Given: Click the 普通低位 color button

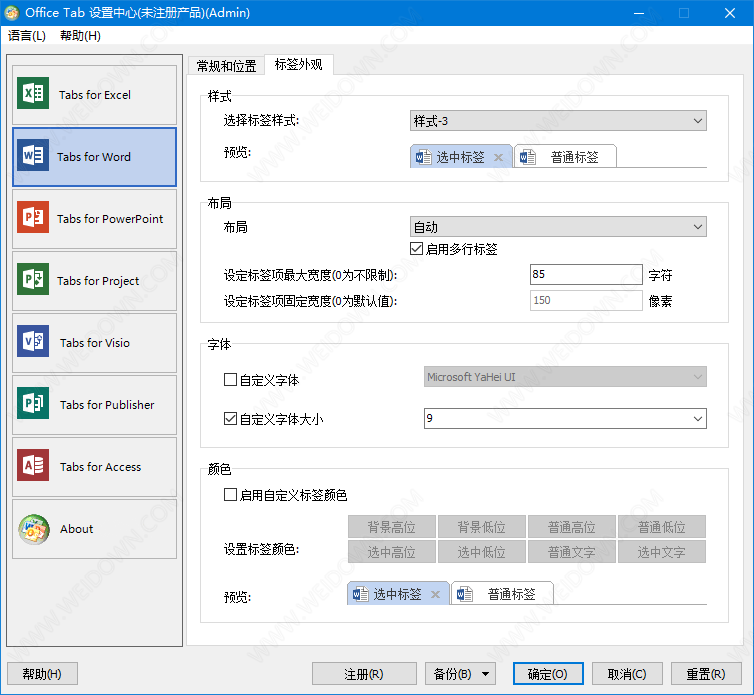Looking at the screenshot, I should pyautogui.click(x=662, y=527).
